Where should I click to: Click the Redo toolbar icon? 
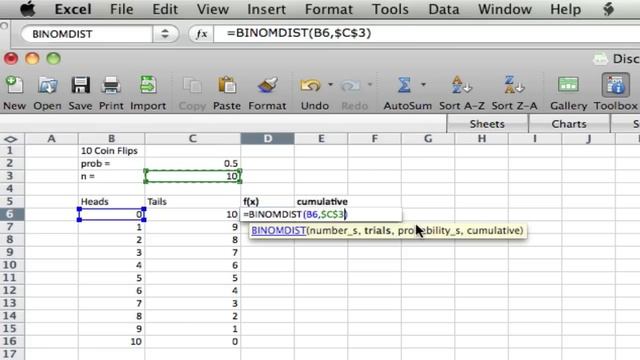351,85
